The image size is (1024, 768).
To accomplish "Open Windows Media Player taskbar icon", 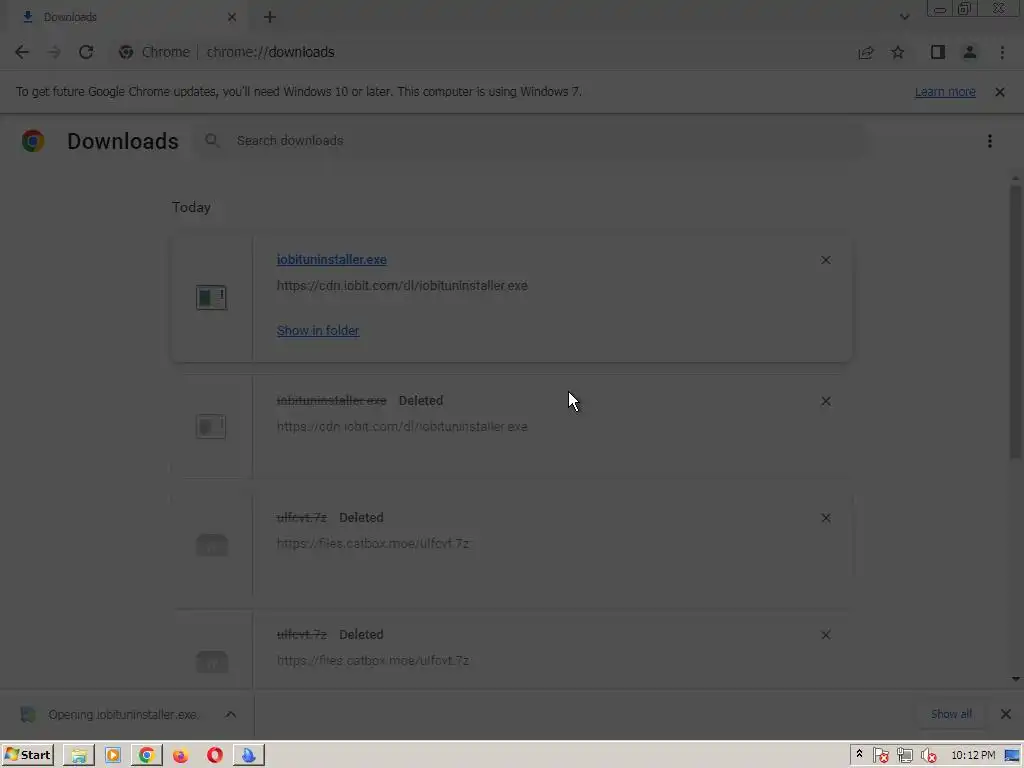I will click(113, 756).
